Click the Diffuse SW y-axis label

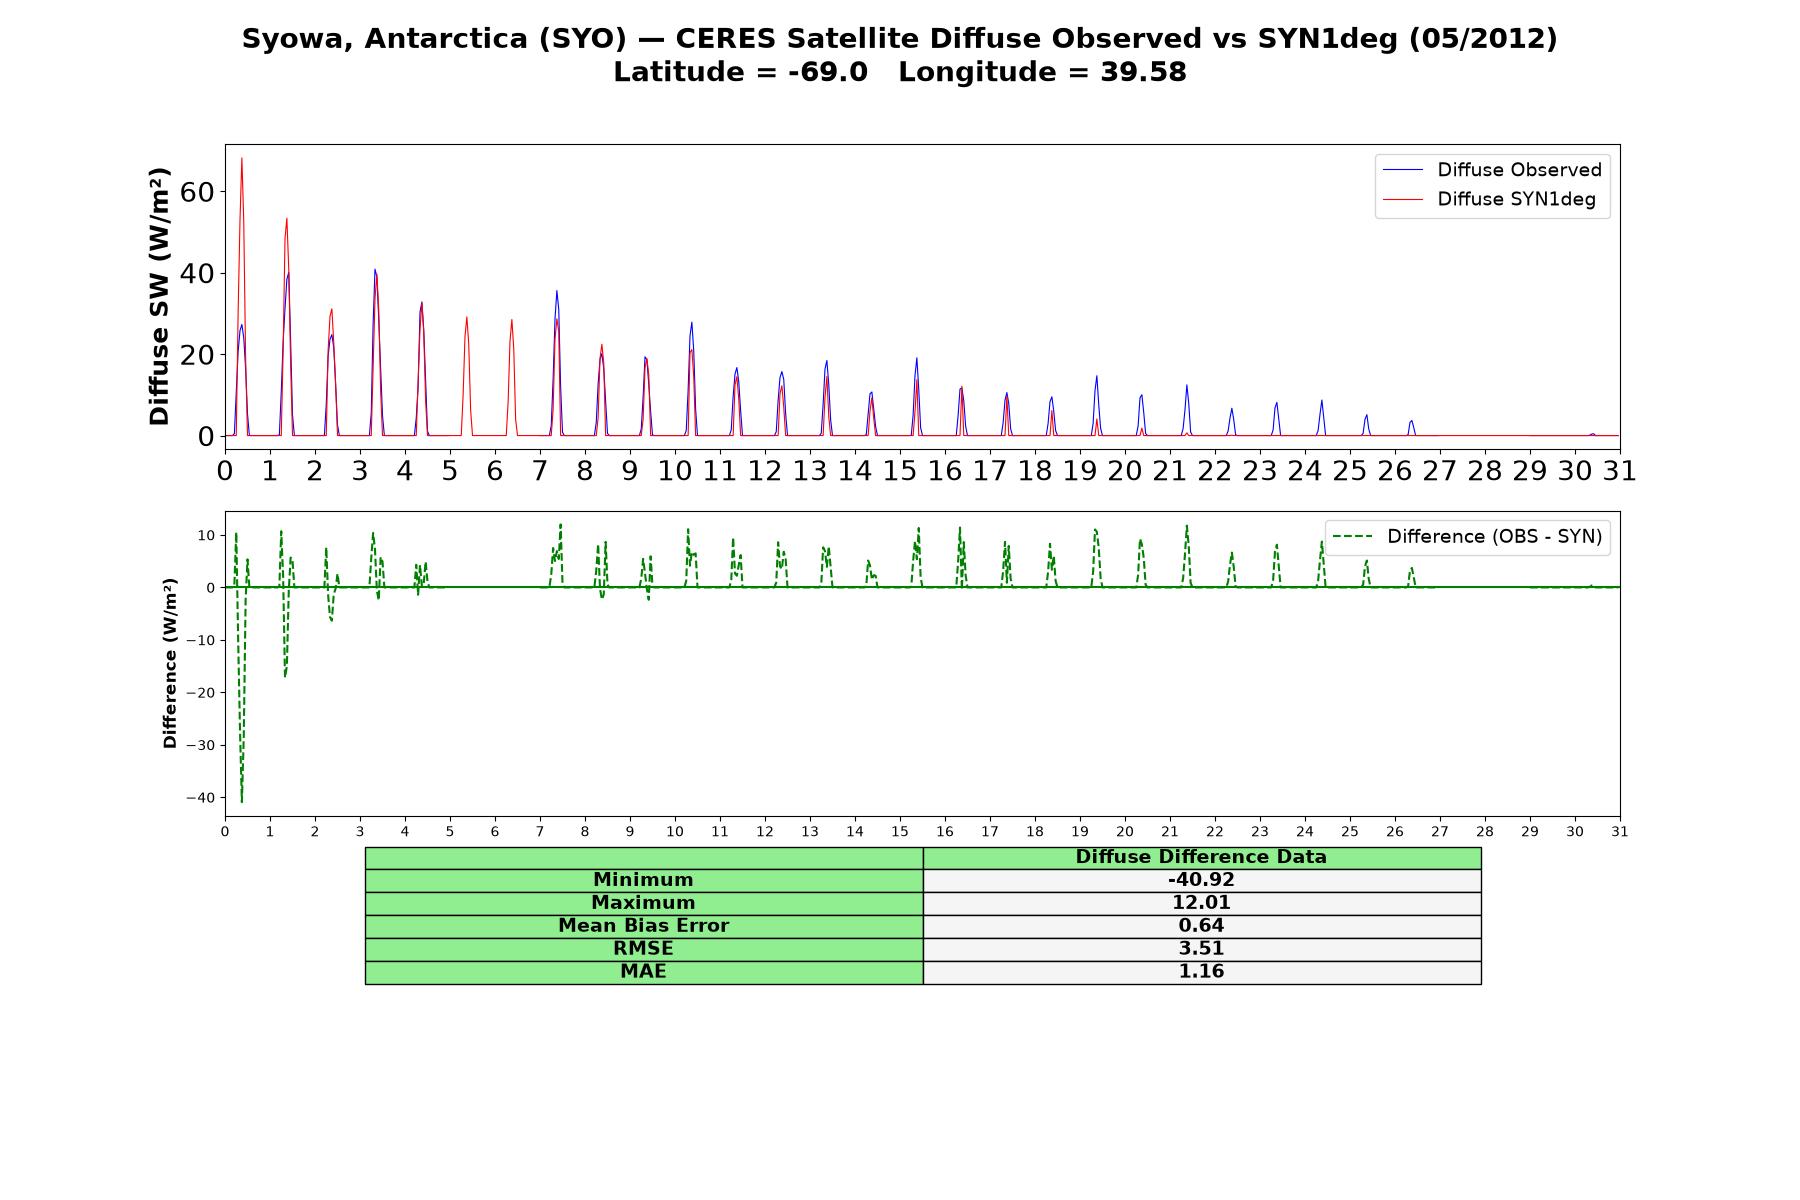tap(160, 296)
